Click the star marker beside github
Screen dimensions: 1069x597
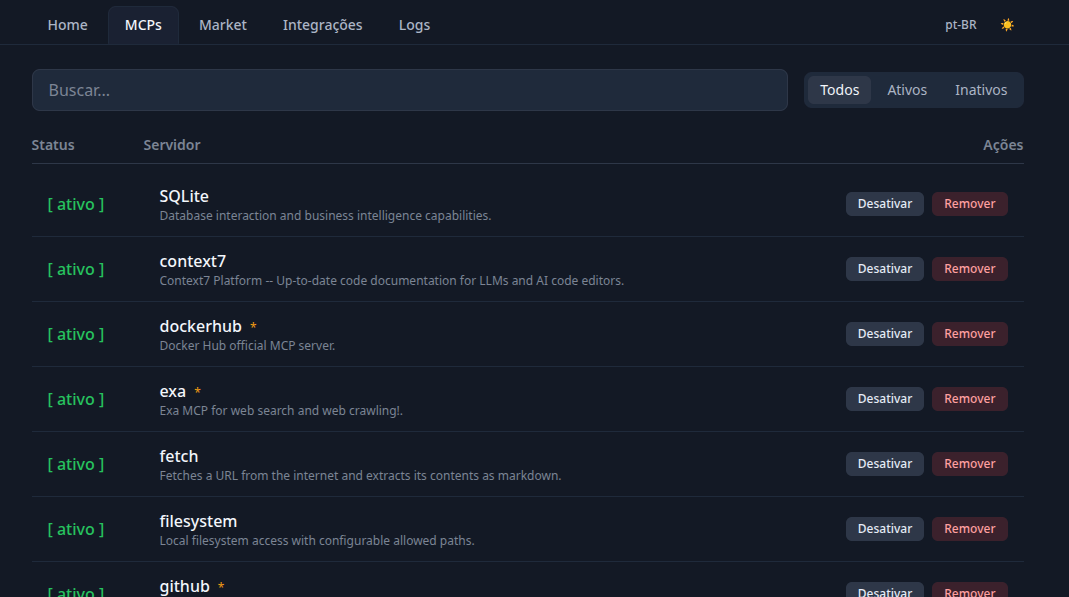(x=221, y=586)
